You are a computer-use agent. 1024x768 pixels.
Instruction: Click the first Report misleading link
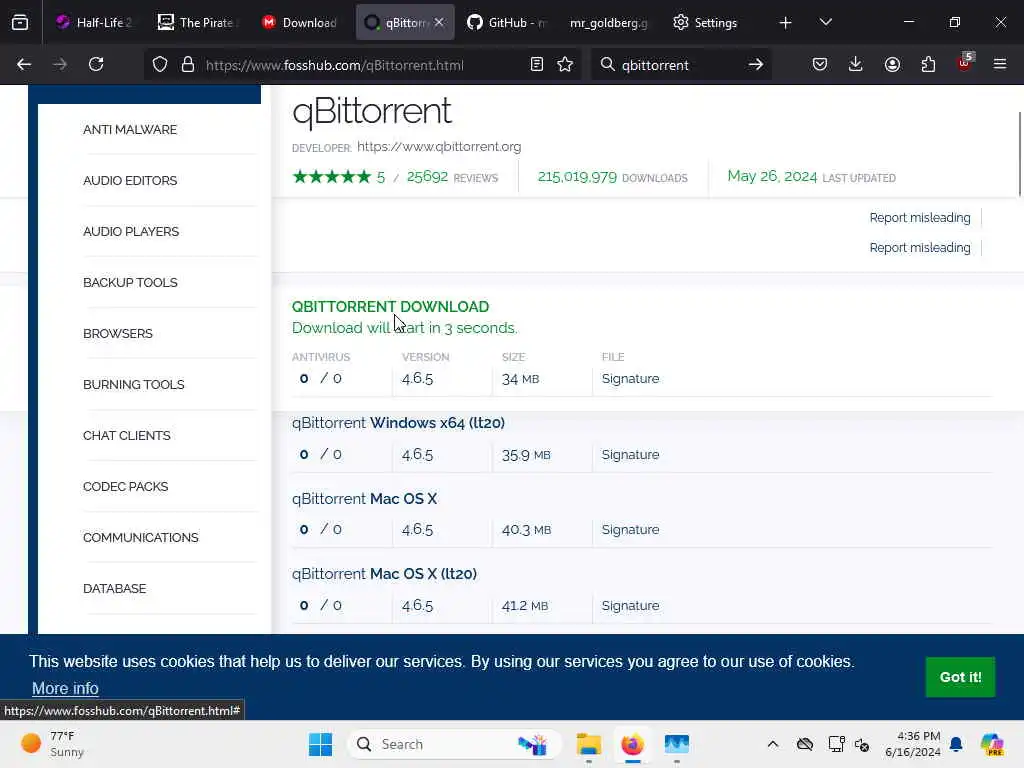(x=920, y=217)
